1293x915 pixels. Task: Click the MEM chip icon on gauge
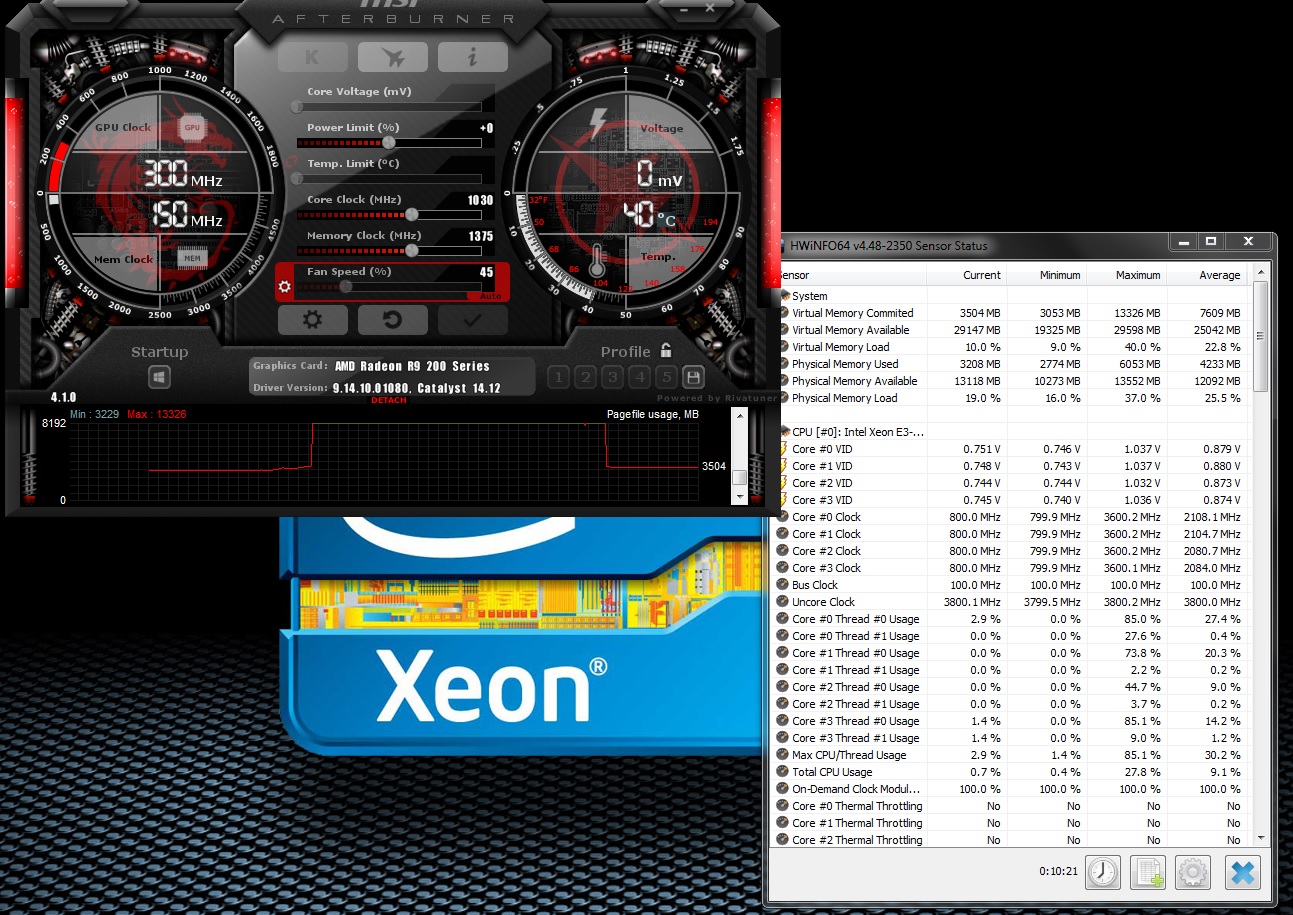(x=192, y=259)
